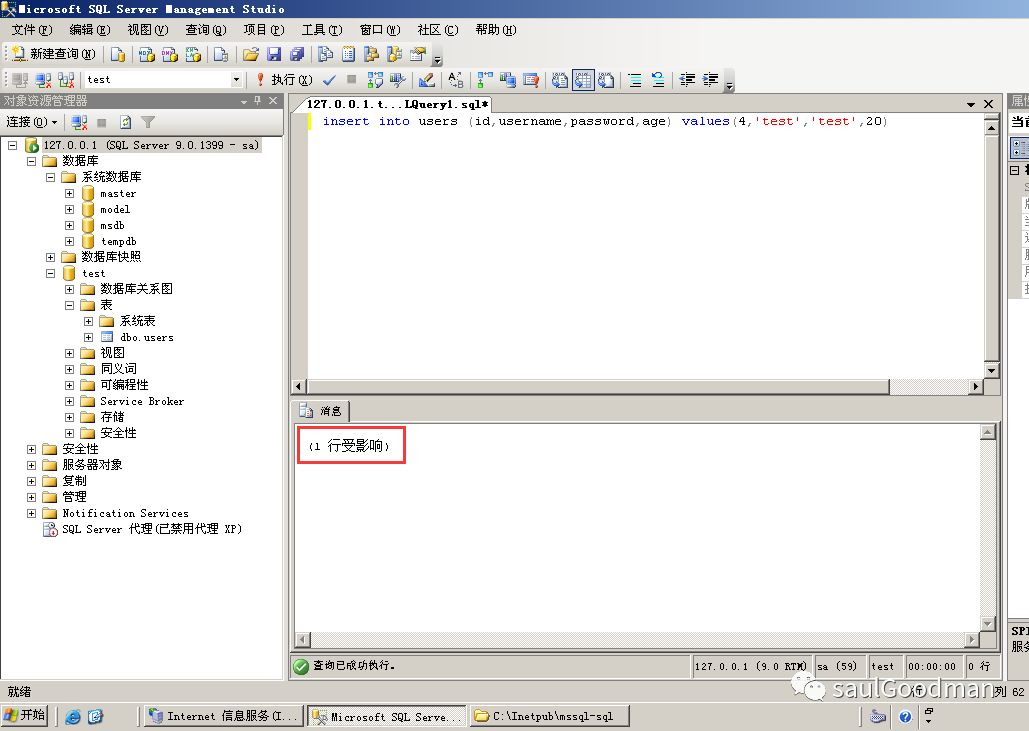Click the help question mark tray icon
The height and width of the screenshot is (731, 1029).
point(905,717)
